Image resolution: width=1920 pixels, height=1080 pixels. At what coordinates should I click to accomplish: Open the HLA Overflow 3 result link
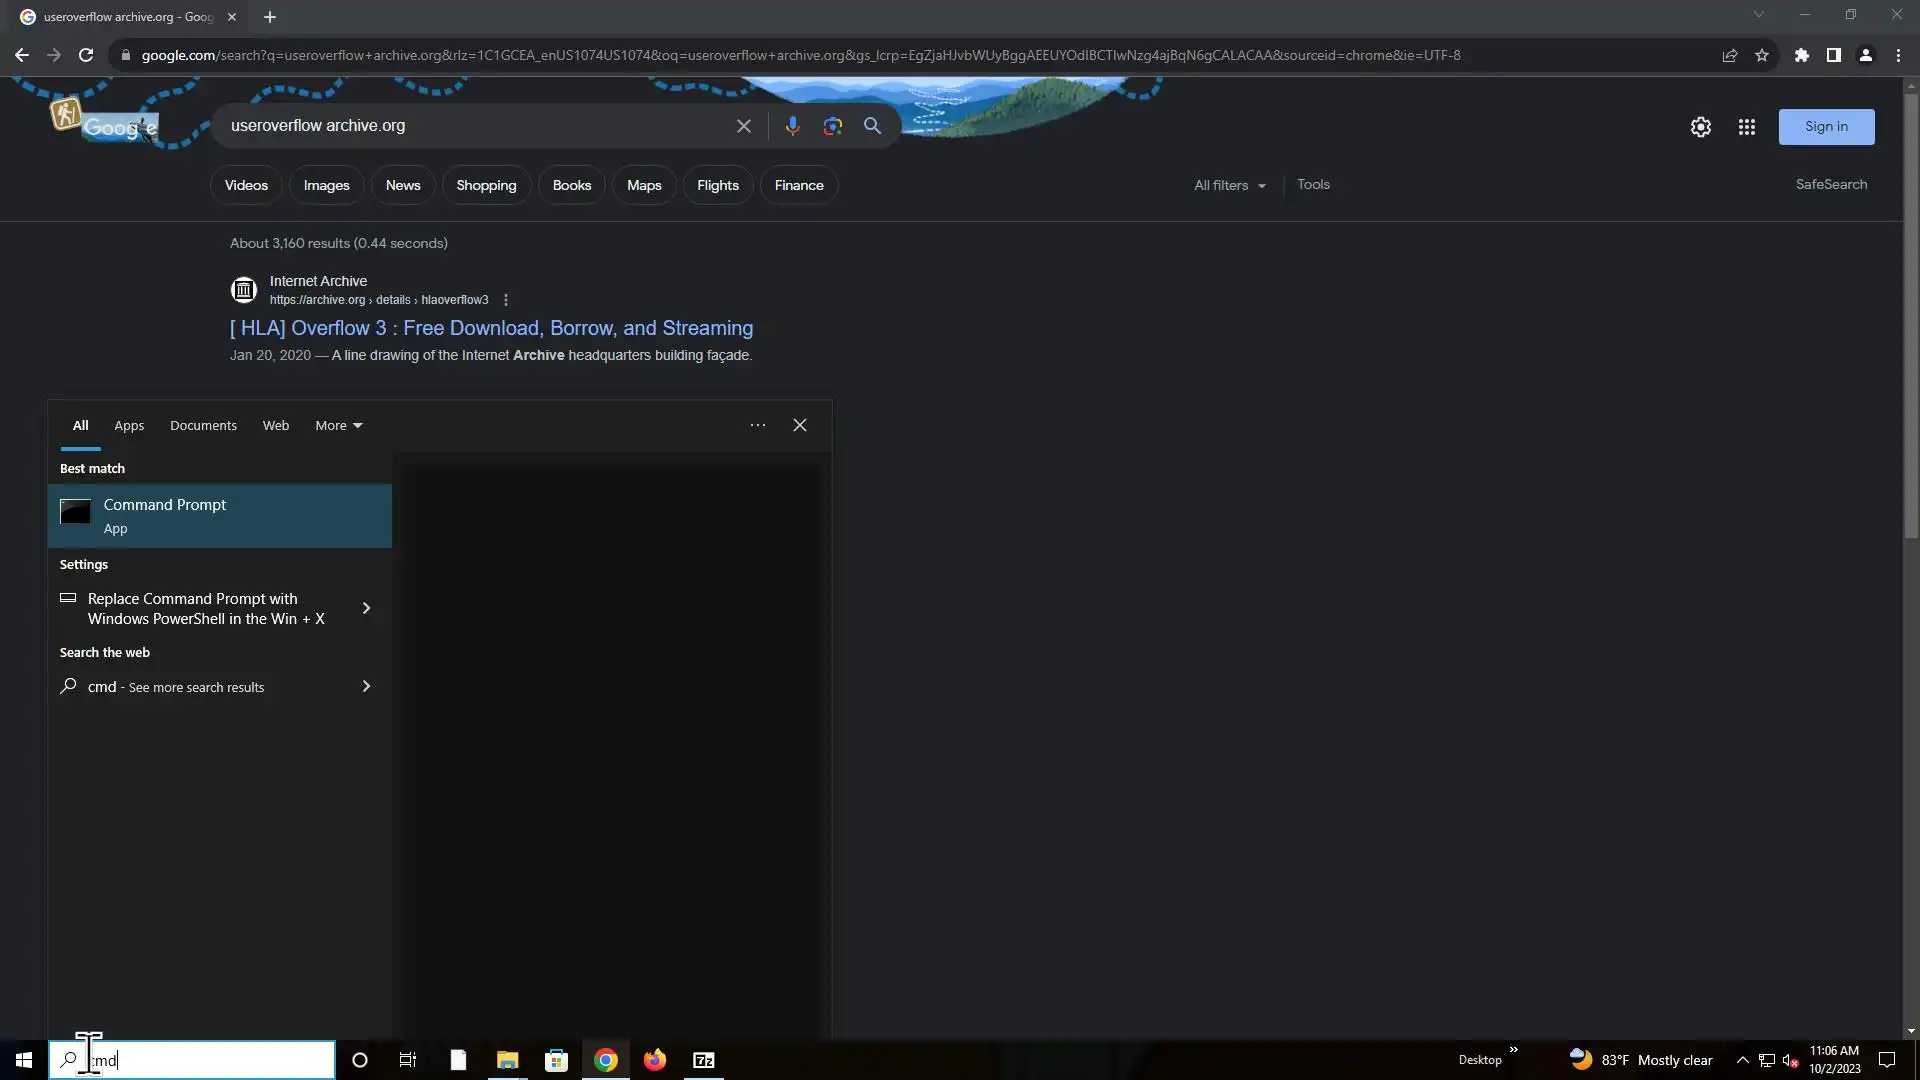pos(491,328)
